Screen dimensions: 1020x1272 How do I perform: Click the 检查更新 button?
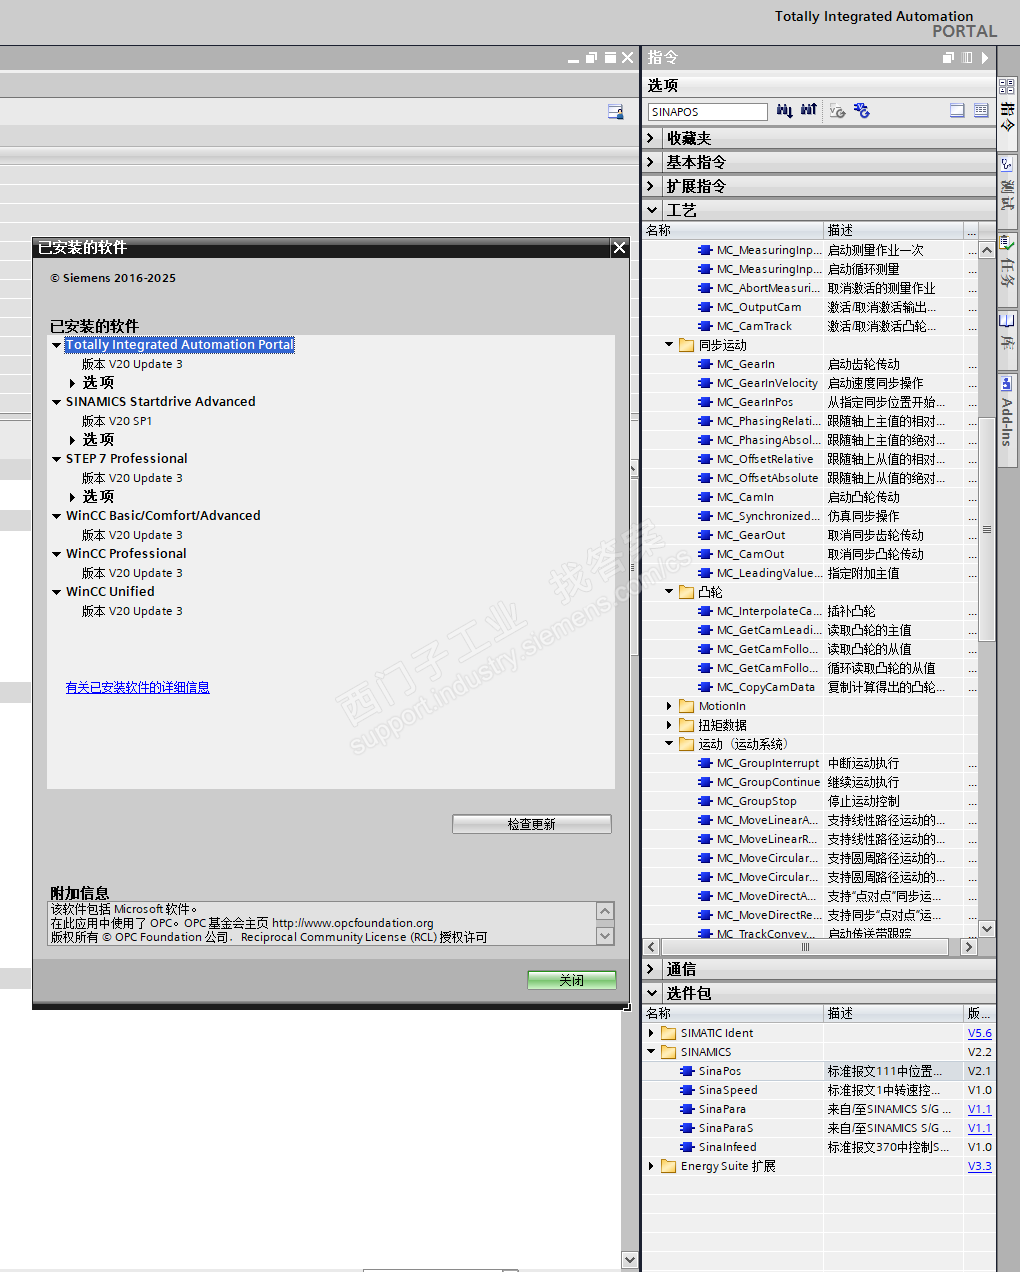point(532,824)
